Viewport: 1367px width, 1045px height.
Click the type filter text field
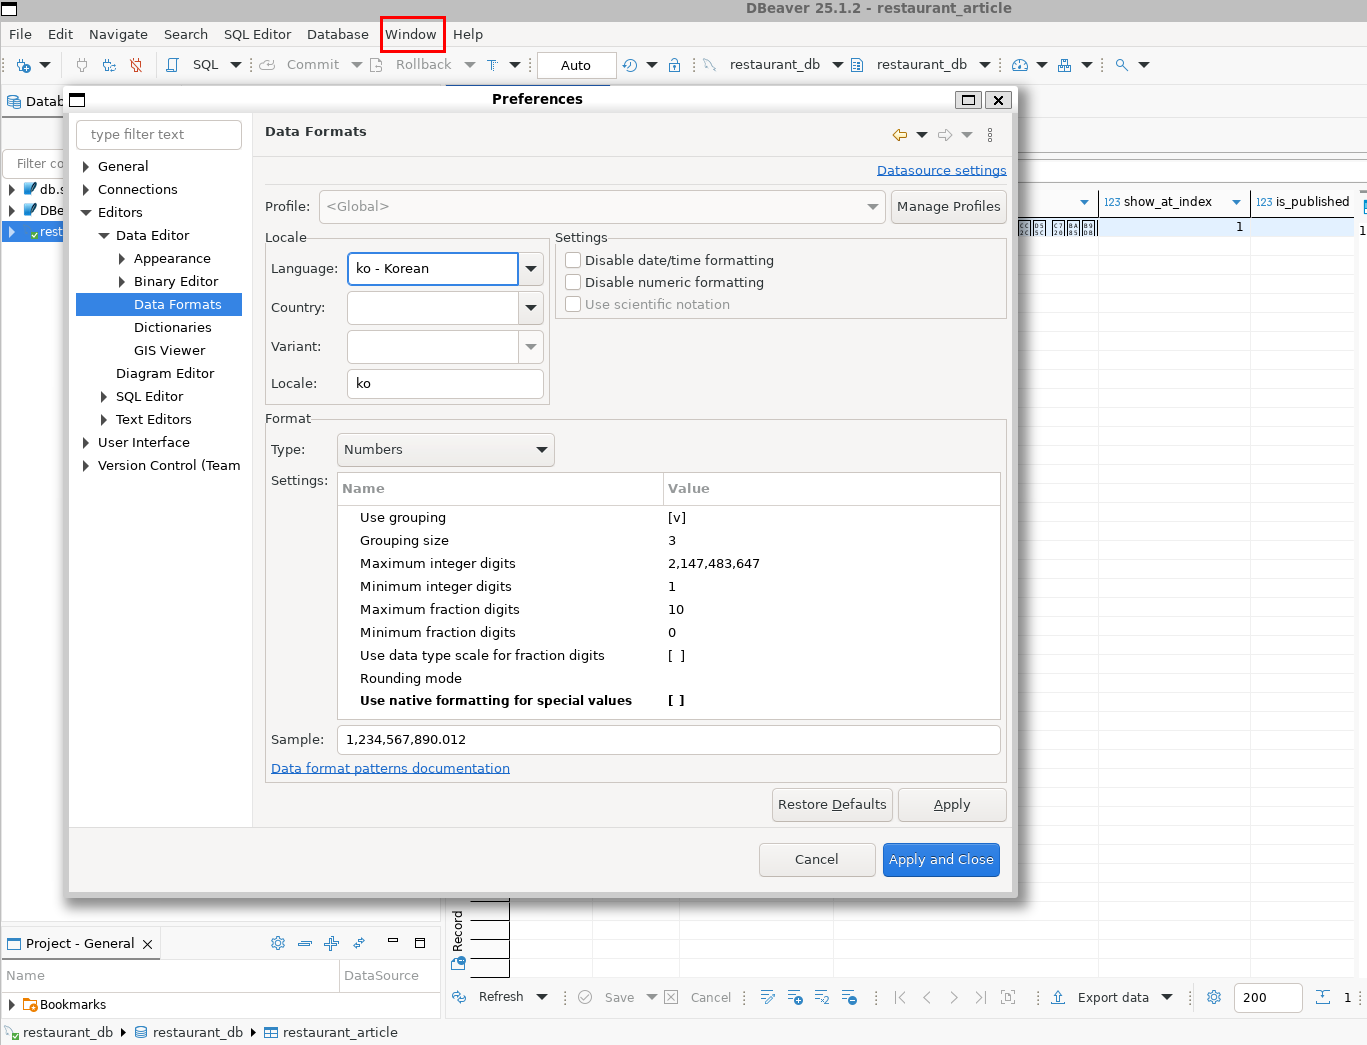tap(159, 135)
